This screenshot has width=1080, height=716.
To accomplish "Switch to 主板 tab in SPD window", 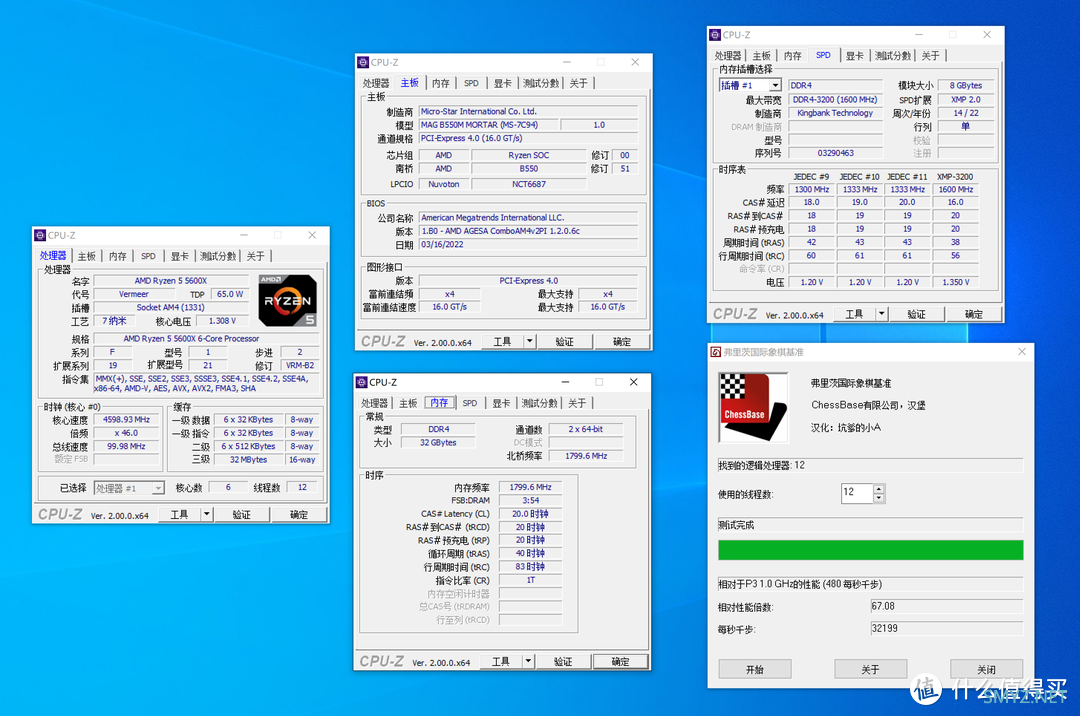I will pos(762,56).
